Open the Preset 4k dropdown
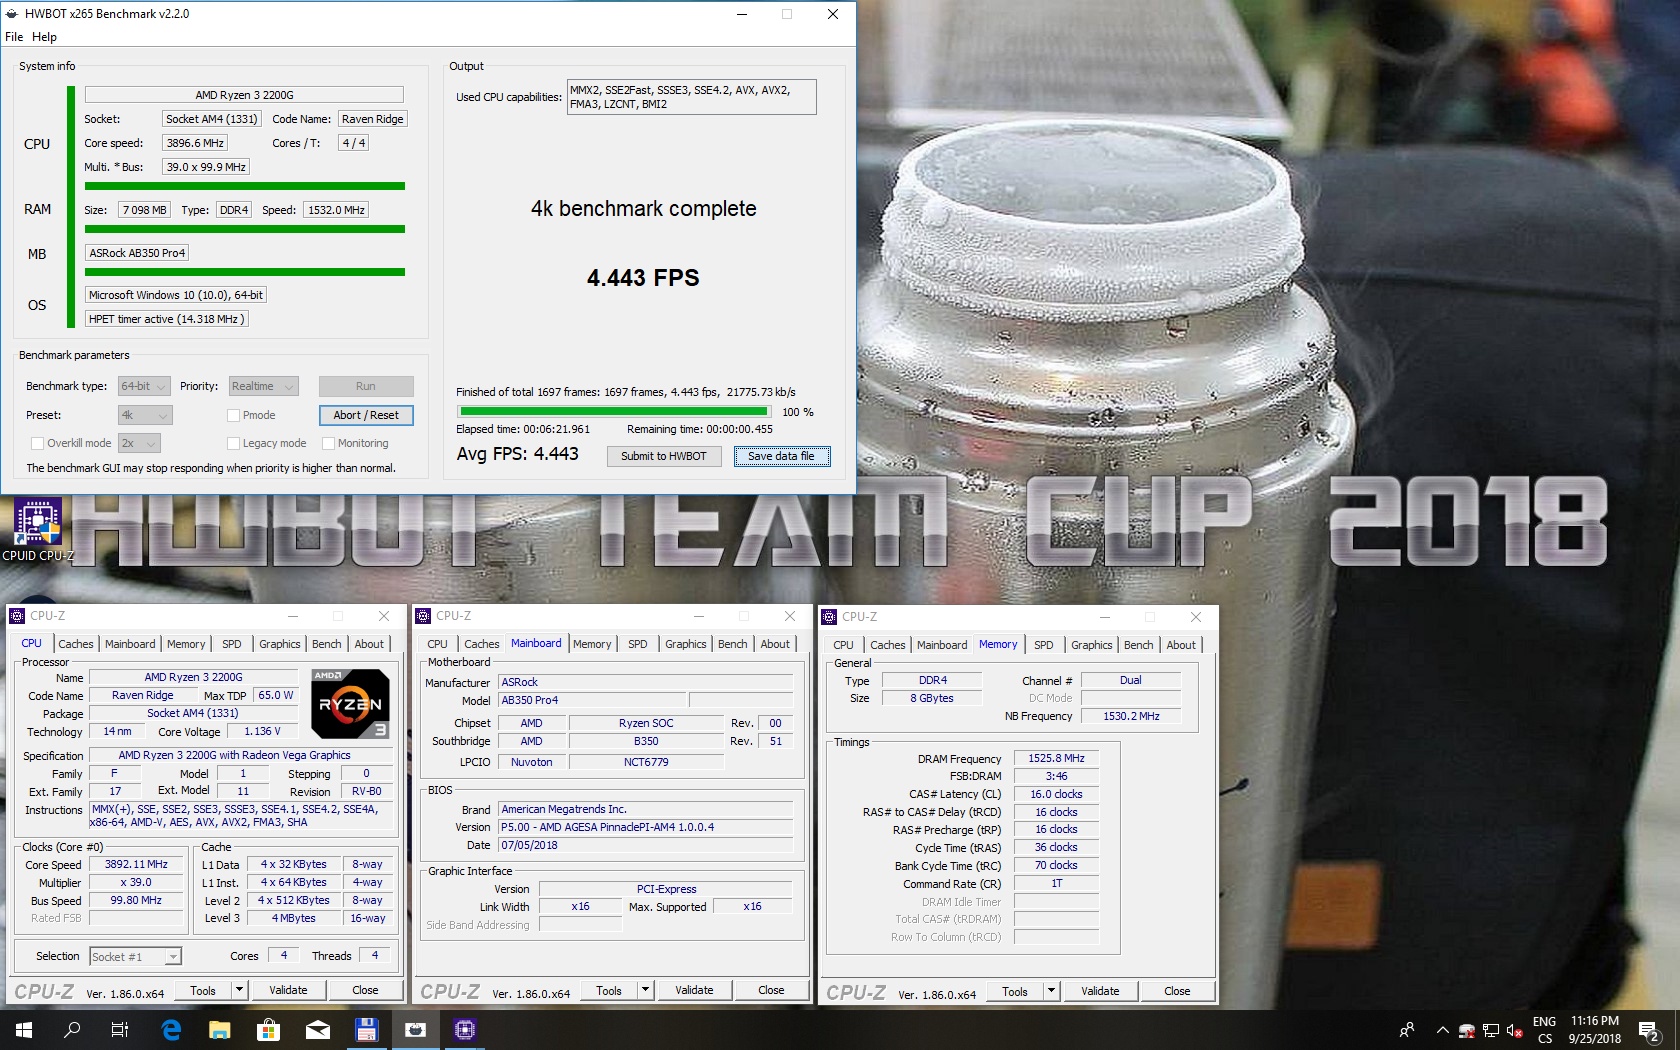Screen dimensions: 1680x1050 (145, 415)
